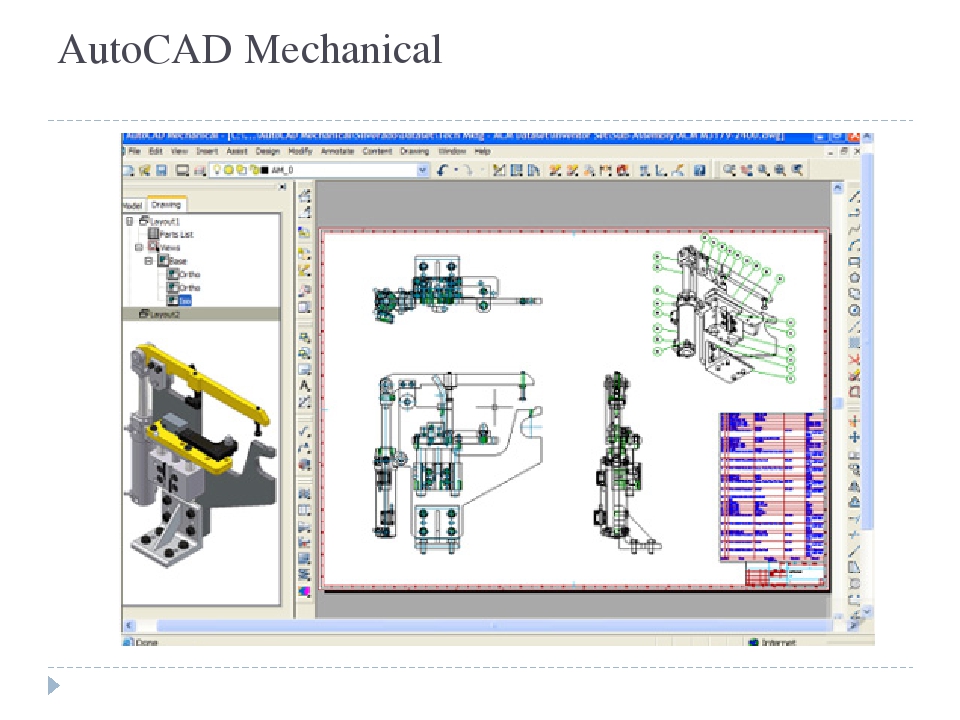Click the red X Erase icon
Screen dimensions: 960x720
855,359
